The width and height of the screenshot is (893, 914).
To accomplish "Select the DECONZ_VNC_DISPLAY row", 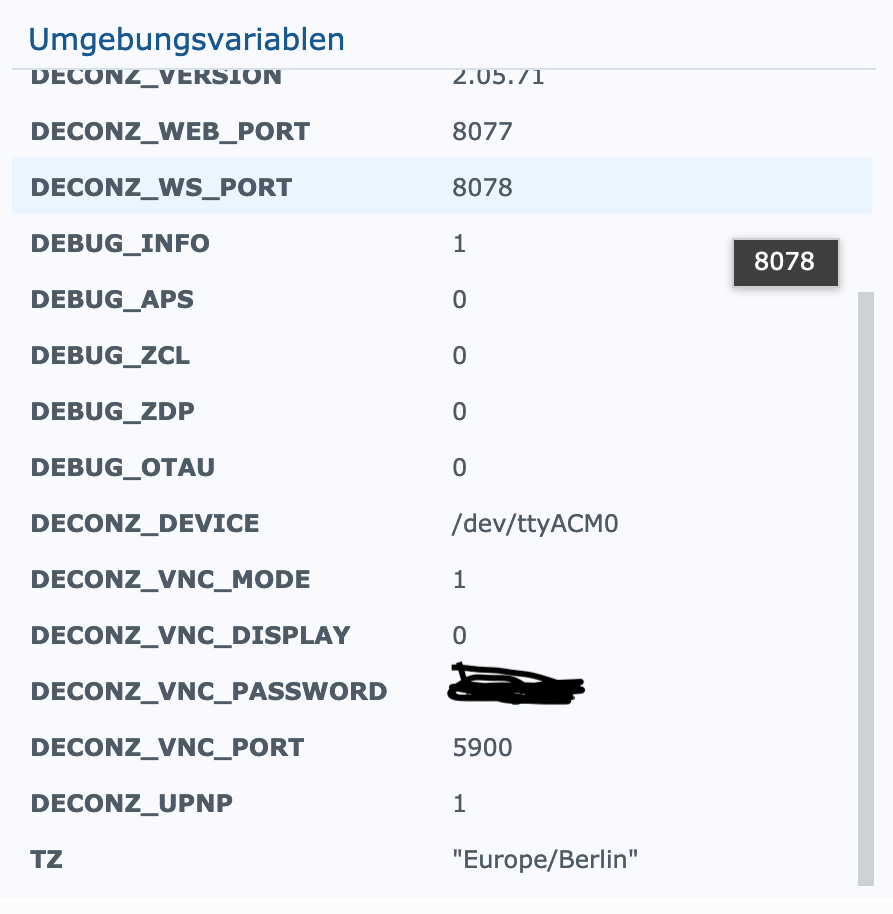I will click(442, 635).
